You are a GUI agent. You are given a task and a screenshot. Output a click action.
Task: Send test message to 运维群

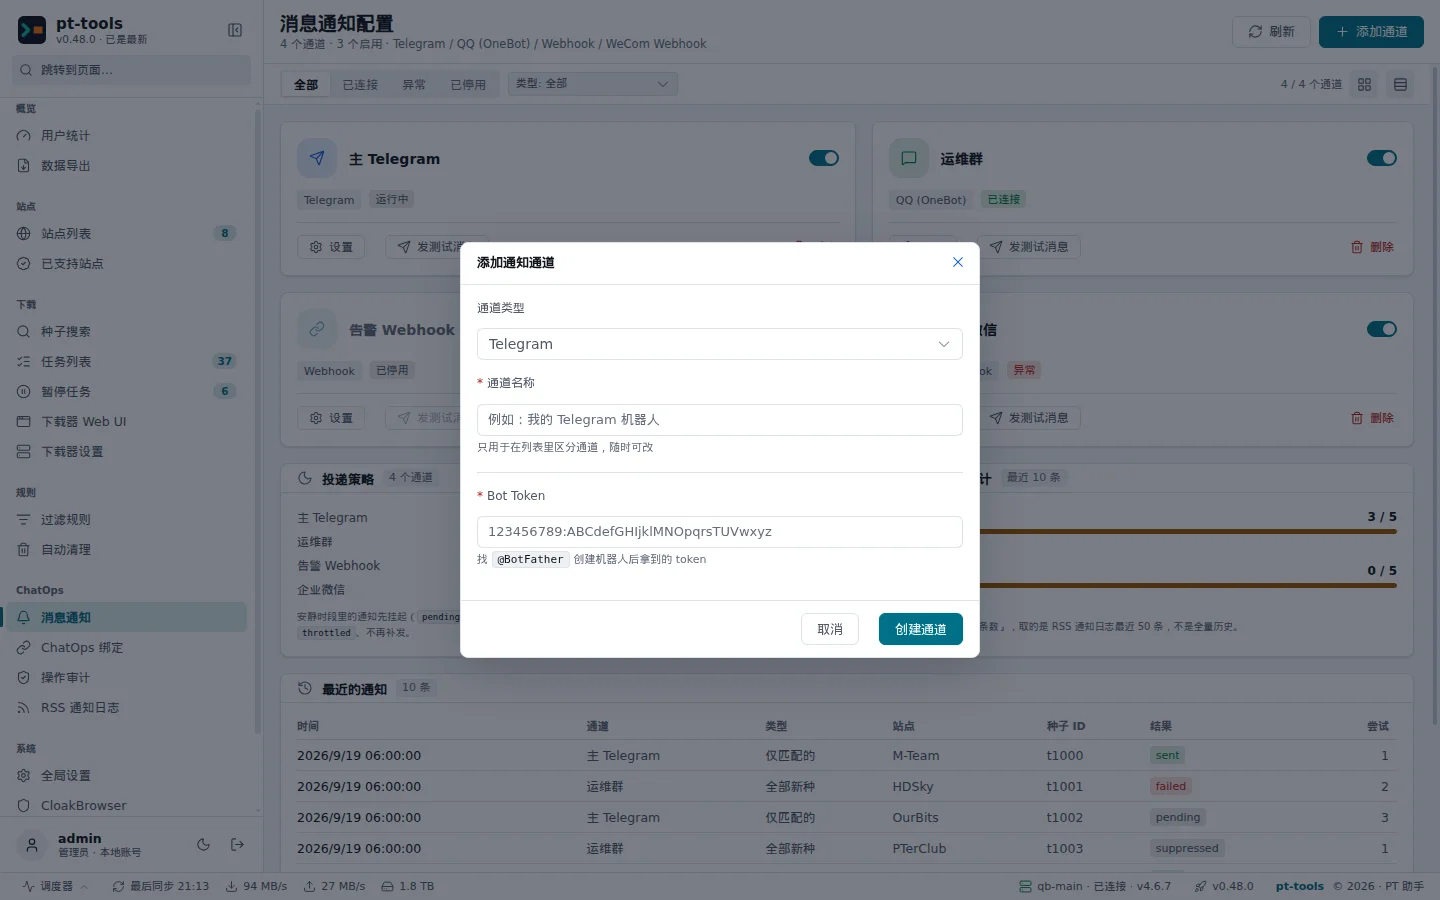pyautogui.click(x=1029, y=247)
